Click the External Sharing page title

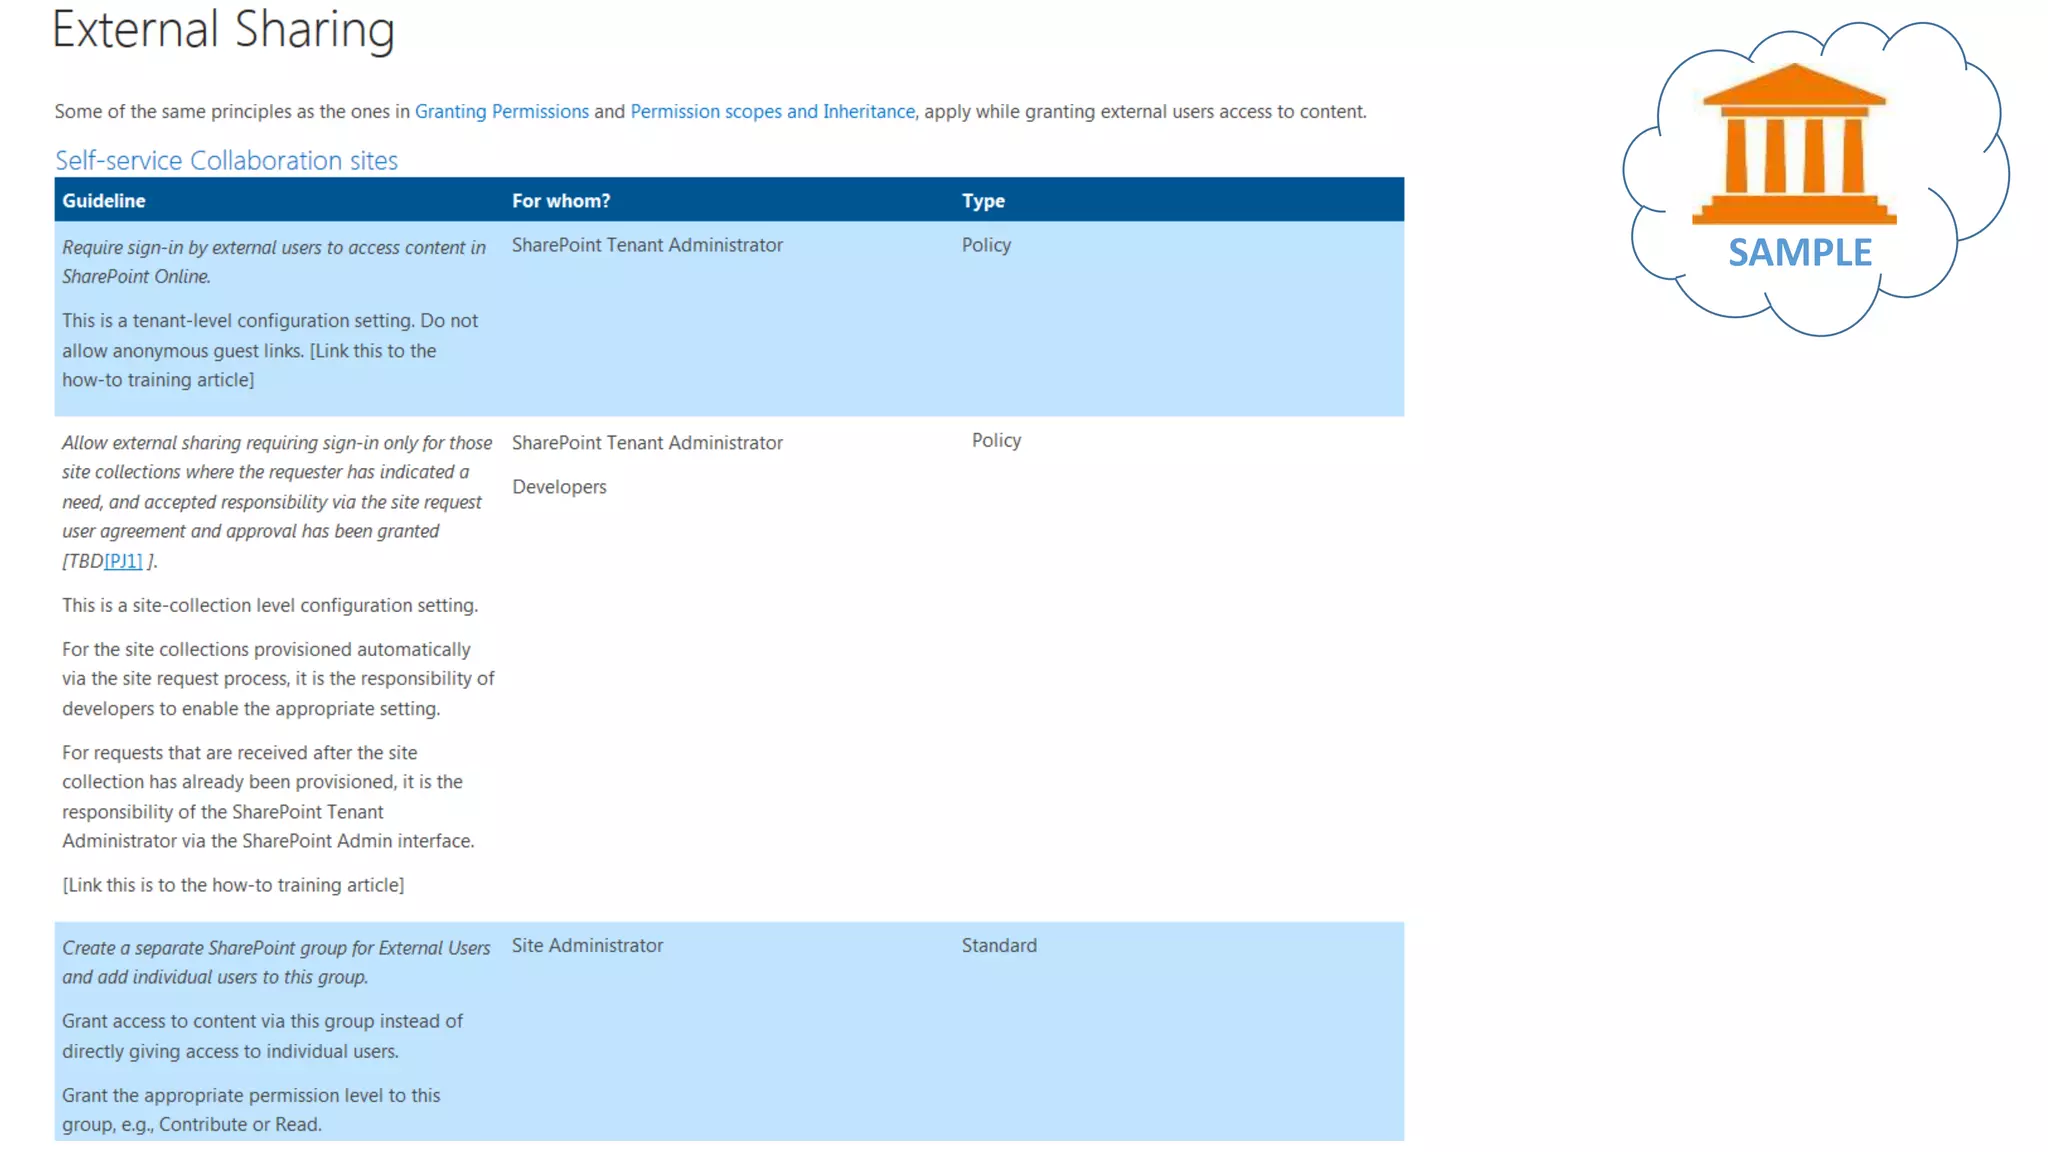coord(223,29)
